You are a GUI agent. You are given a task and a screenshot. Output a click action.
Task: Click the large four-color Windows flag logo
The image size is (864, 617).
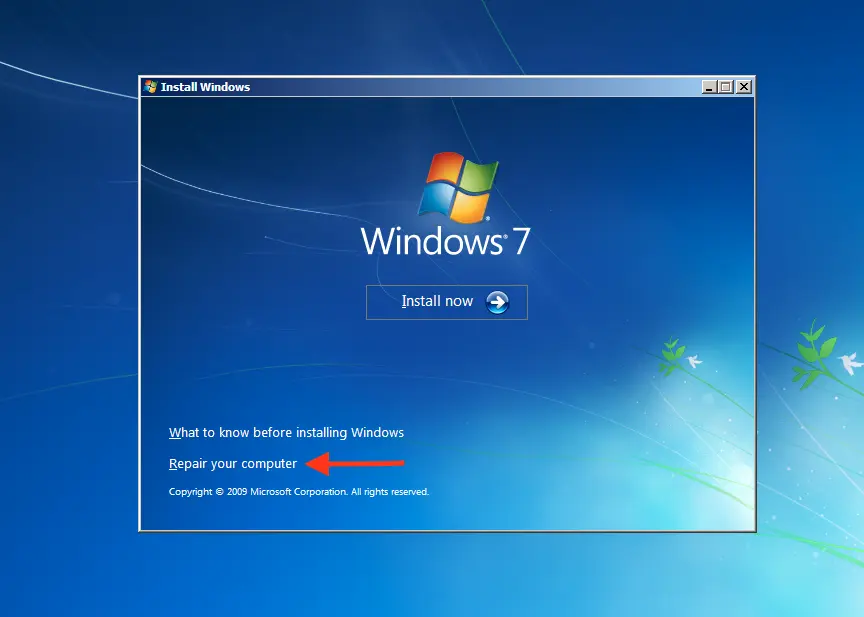tap(458, 186)
